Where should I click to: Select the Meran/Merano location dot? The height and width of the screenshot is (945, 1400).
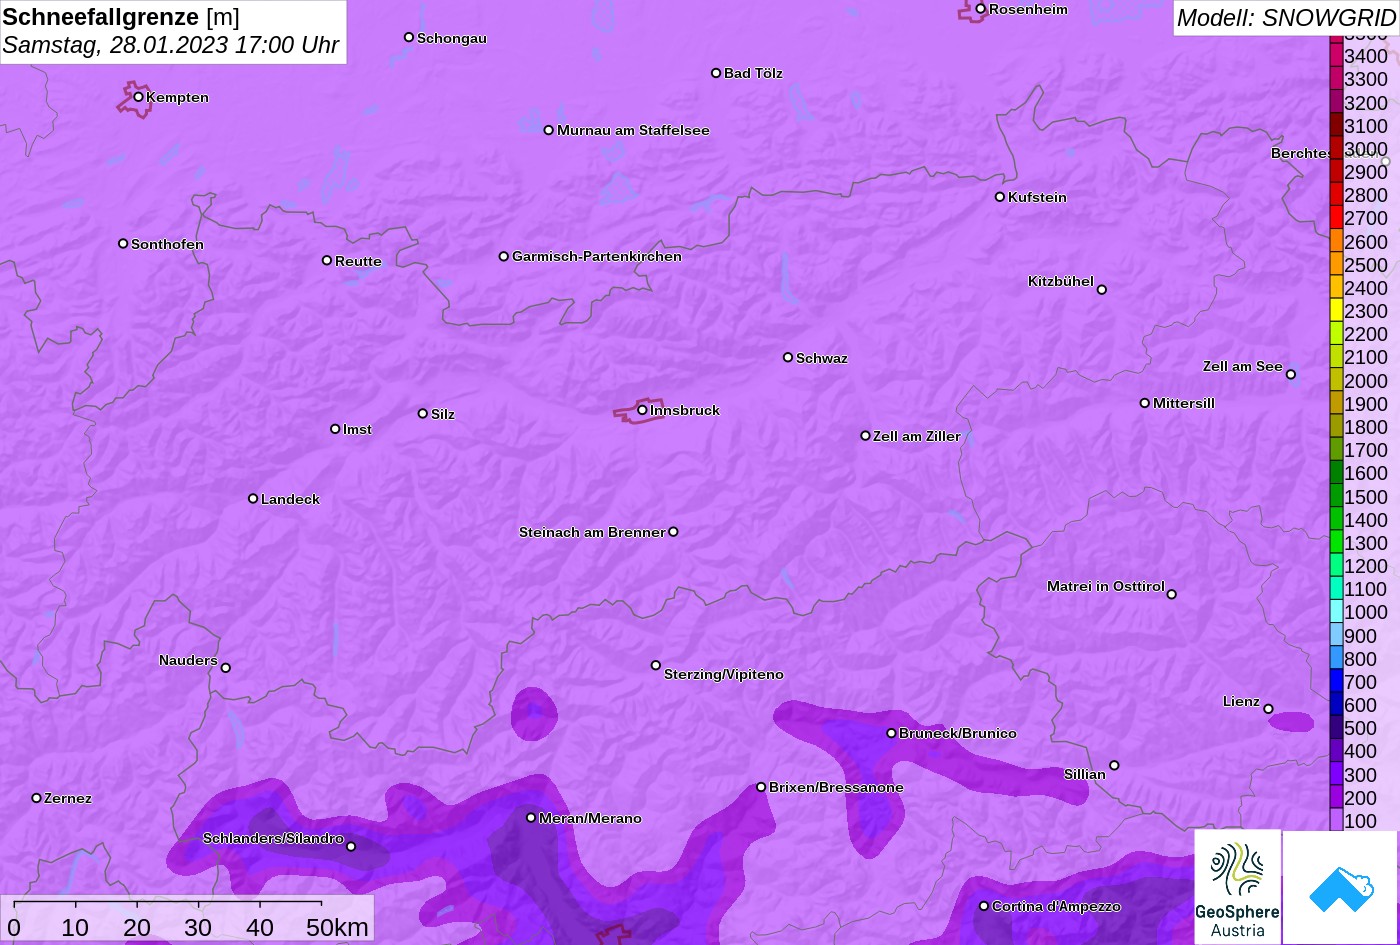tap(531, 818)
